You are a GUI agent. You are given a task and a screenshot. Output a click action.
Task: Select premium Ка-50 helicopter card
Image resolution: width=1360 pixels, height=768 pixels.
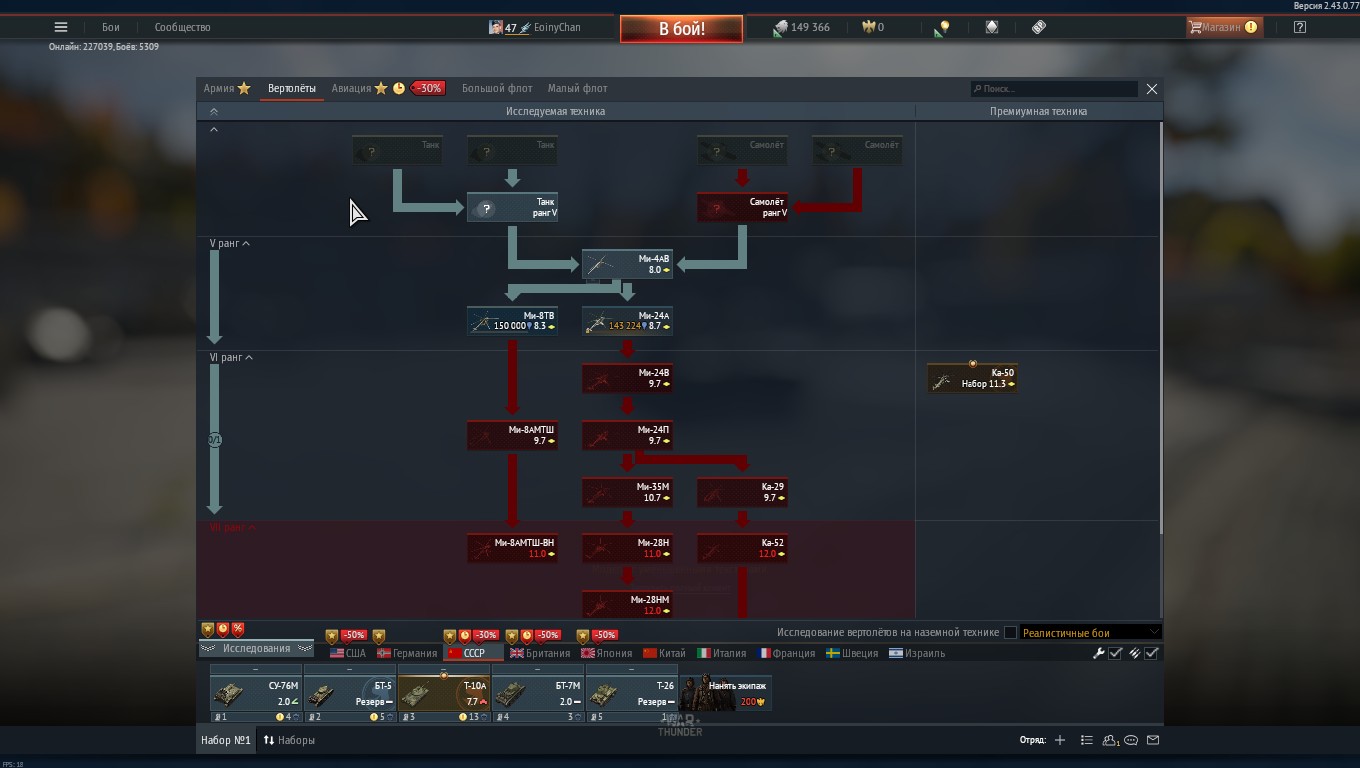coord(972,378)
